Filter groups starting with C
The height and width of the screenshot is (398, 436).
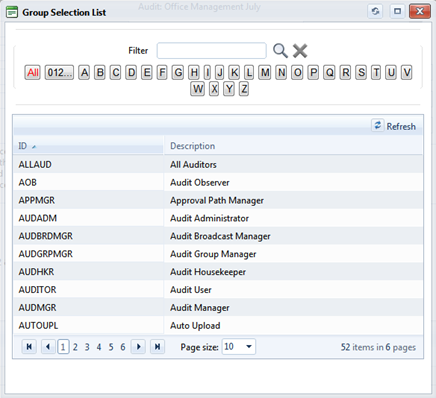116,72
